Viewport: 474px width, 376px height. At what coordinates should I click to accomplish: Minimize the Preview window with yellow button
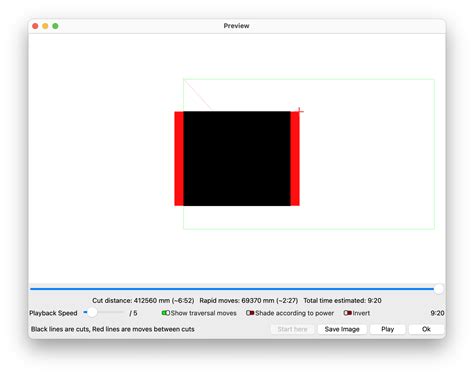45,26
